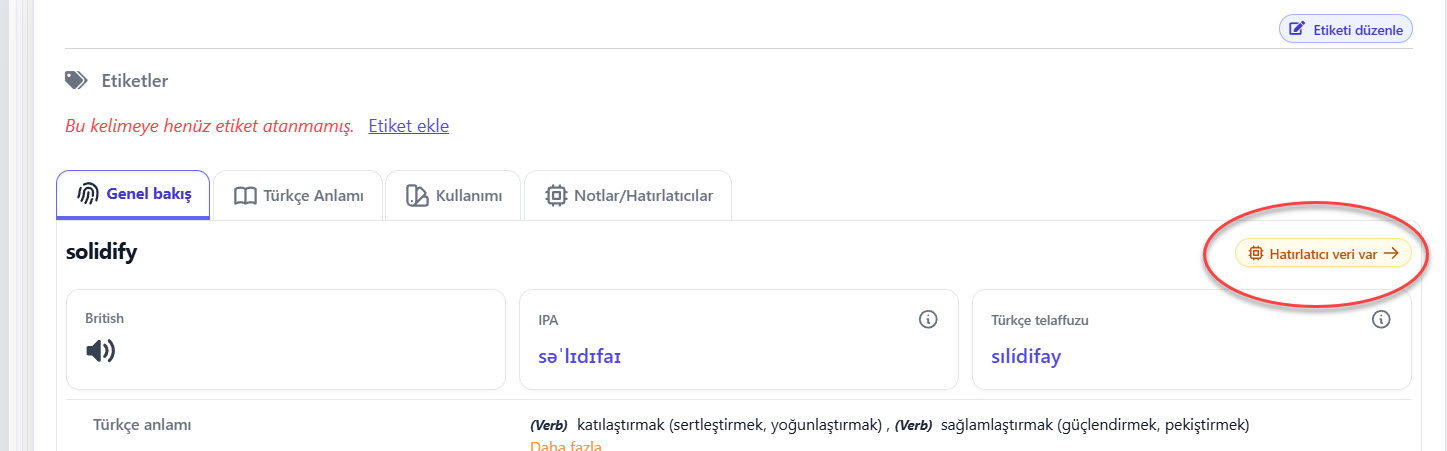Click the British label in the audio card
Viewport: 1447px width, 451px height.
pyautogui.click(x=105, y=318)
